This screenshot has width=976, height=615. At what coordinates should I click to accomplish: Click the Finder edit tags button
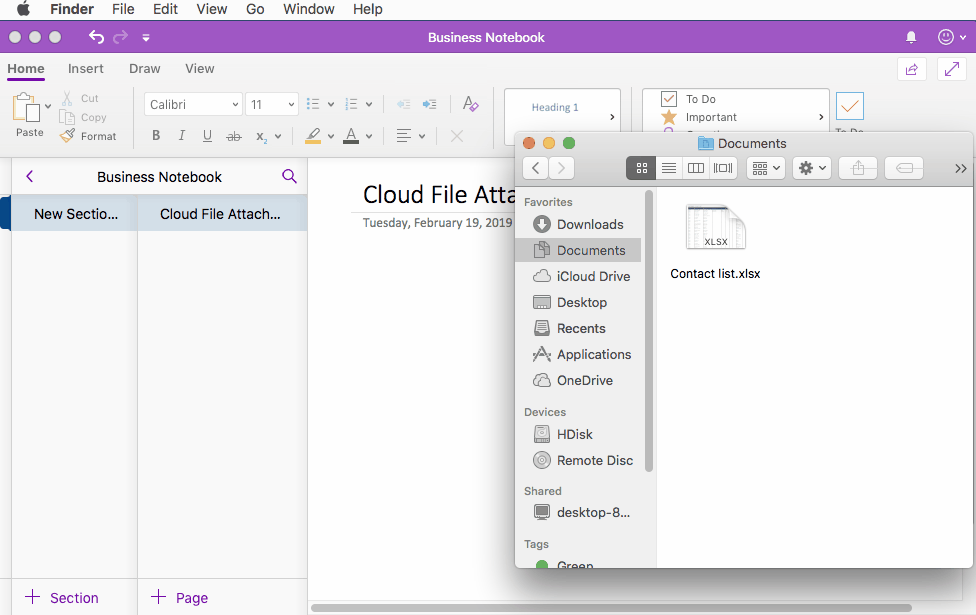tap(904, 168)
